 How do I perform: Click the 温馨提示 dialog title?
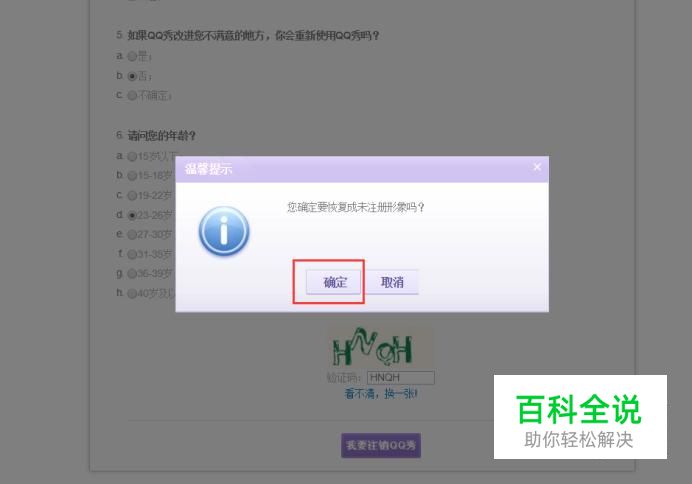pyautogui.click(x=208, y=169)
